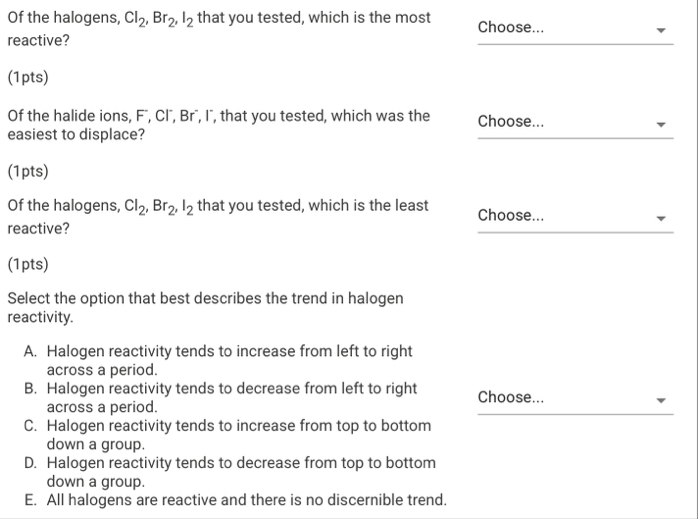Click the arrow on the reactivity trend dropdown
The height and width of the screenshot is (519, 698).
click(661, 401)
